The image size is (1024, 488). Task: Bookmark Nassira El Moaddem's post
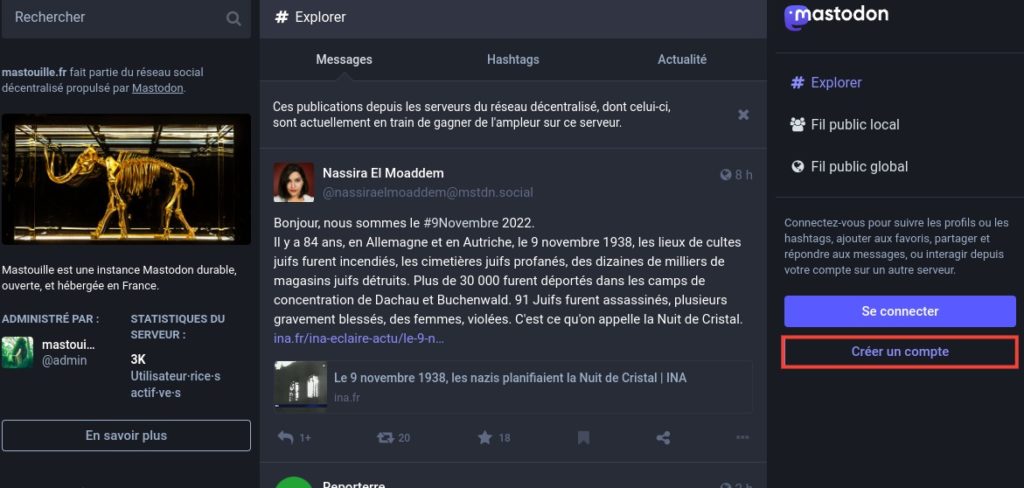(583, 437)
